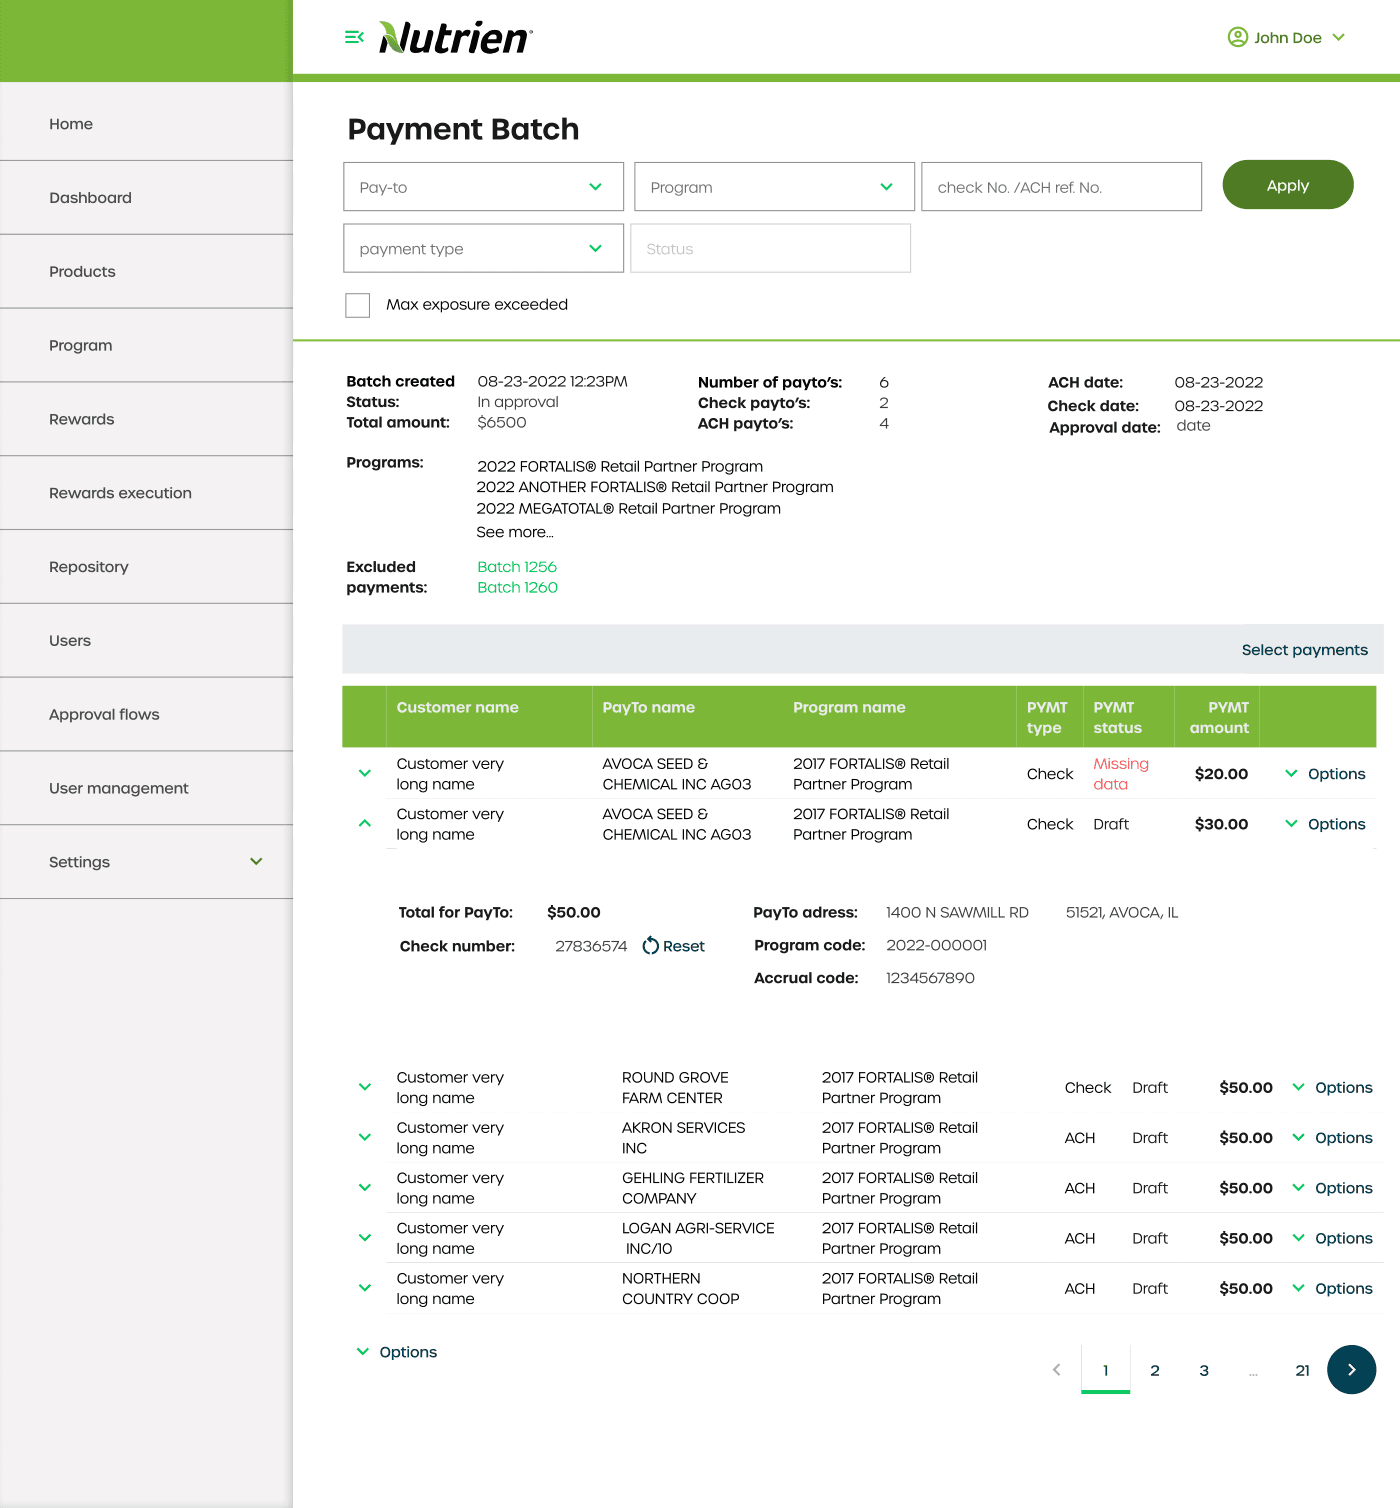
Task: Go to page 2 in pagination
Action: click(x=1155, y=1370)
